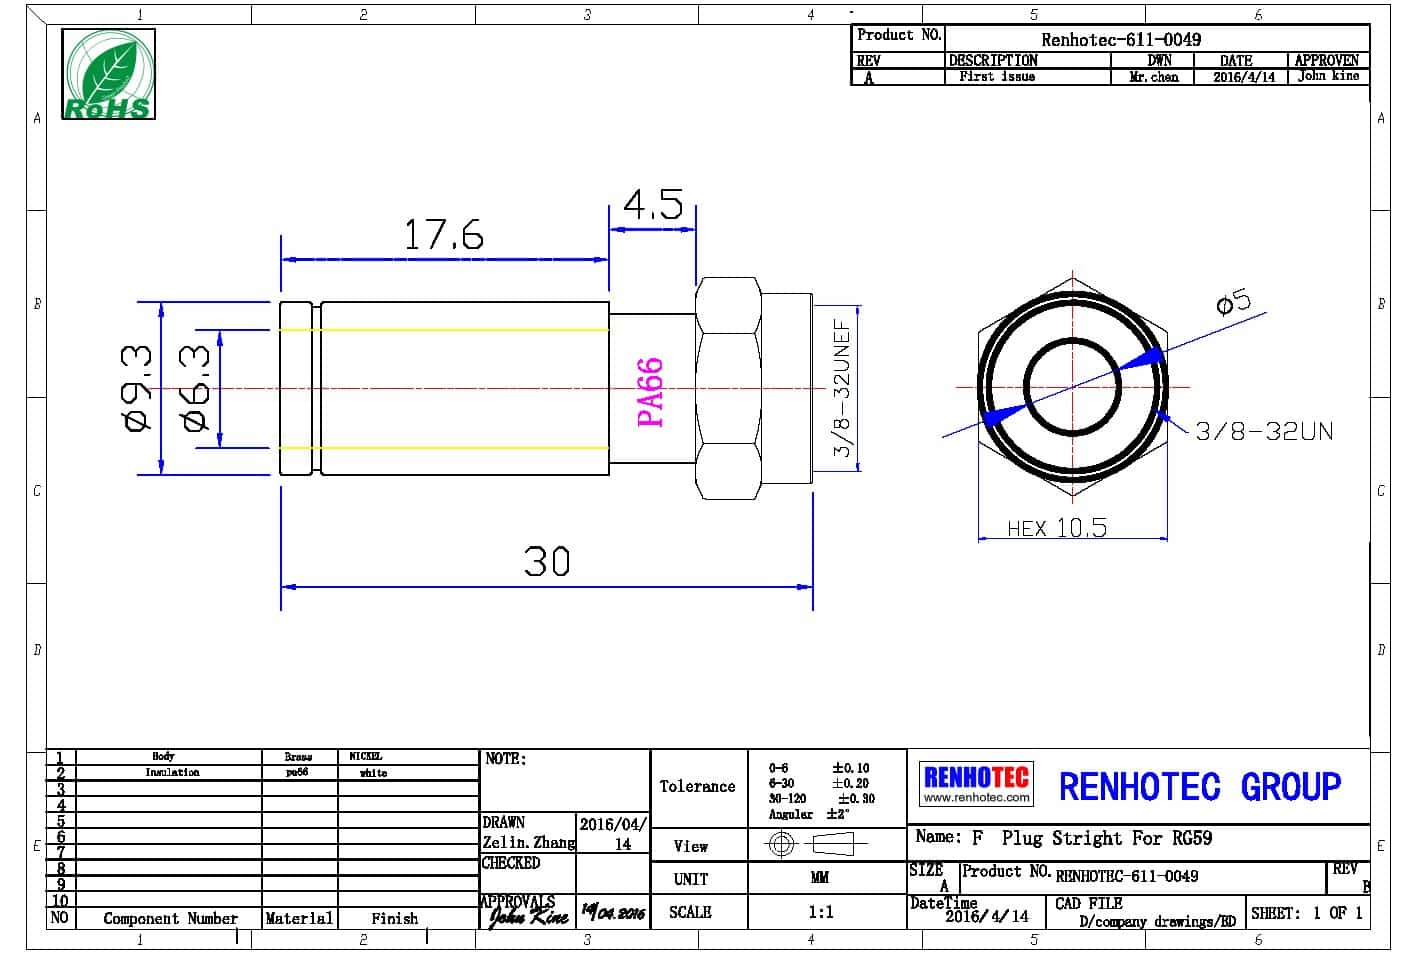Click the RENHOTEC GROUP title text
Image resolution: width=1417 pixels, height=954 pixels.
(1199, 787)
